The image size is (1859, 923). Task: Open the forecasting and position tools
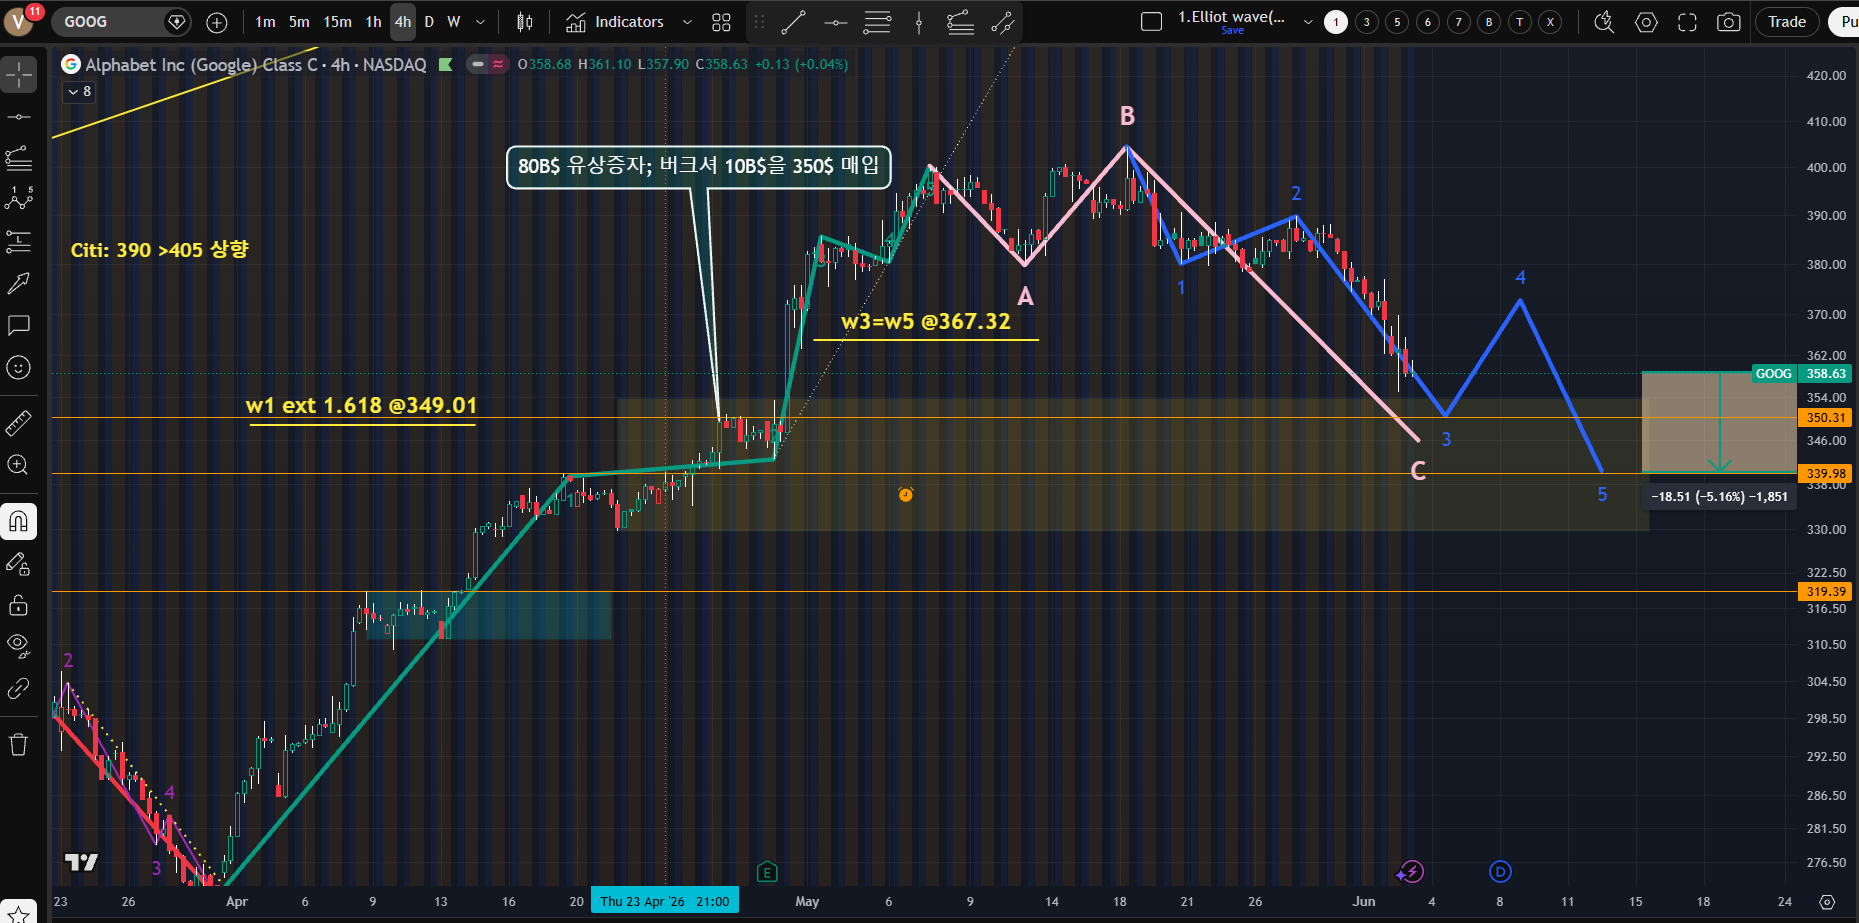[x=19, y=241]
